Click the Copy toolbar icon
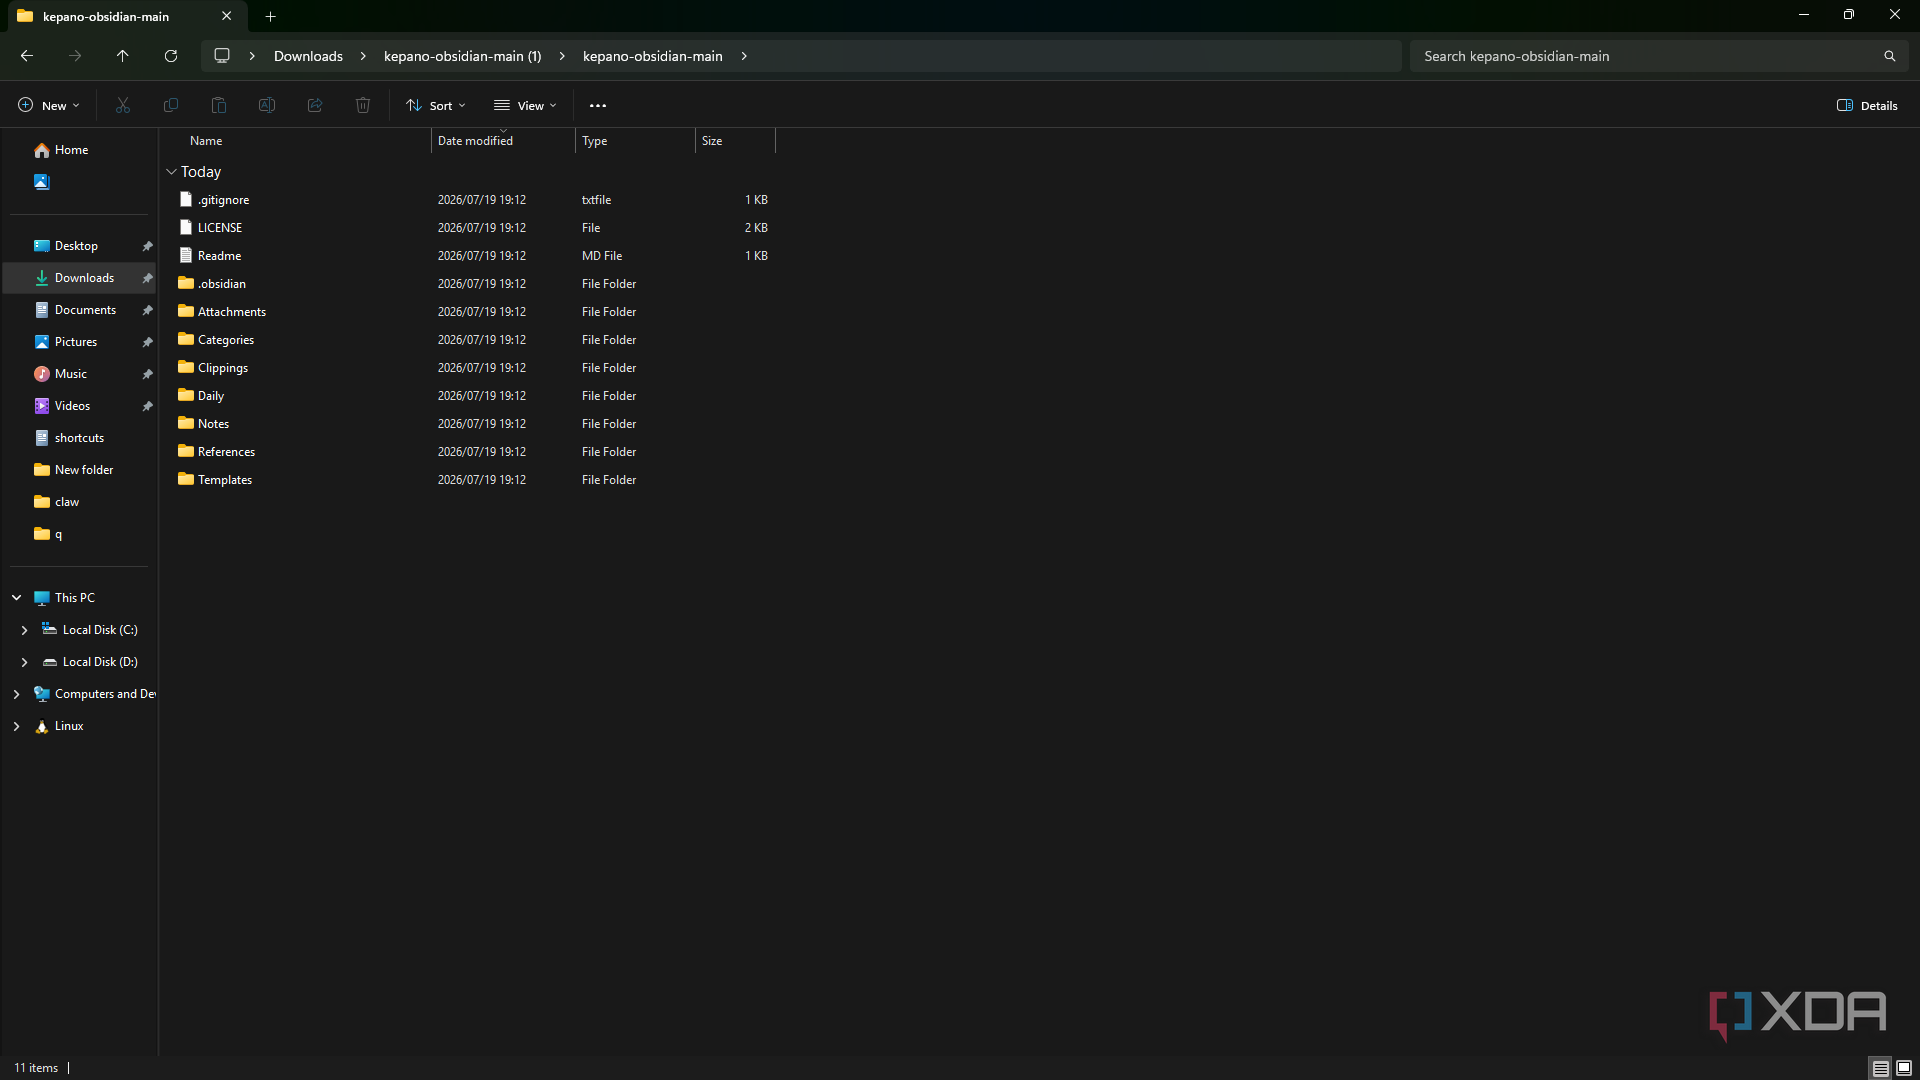This screenshot has height=1080, width=1920. click(x=171, y=105)
